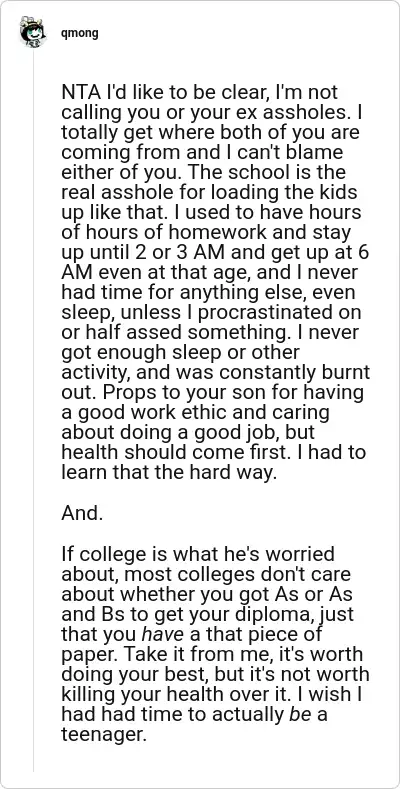Viewport: 400px width, 789px height.
Task: Click the italicized word "be"
Action: [300, 715]
